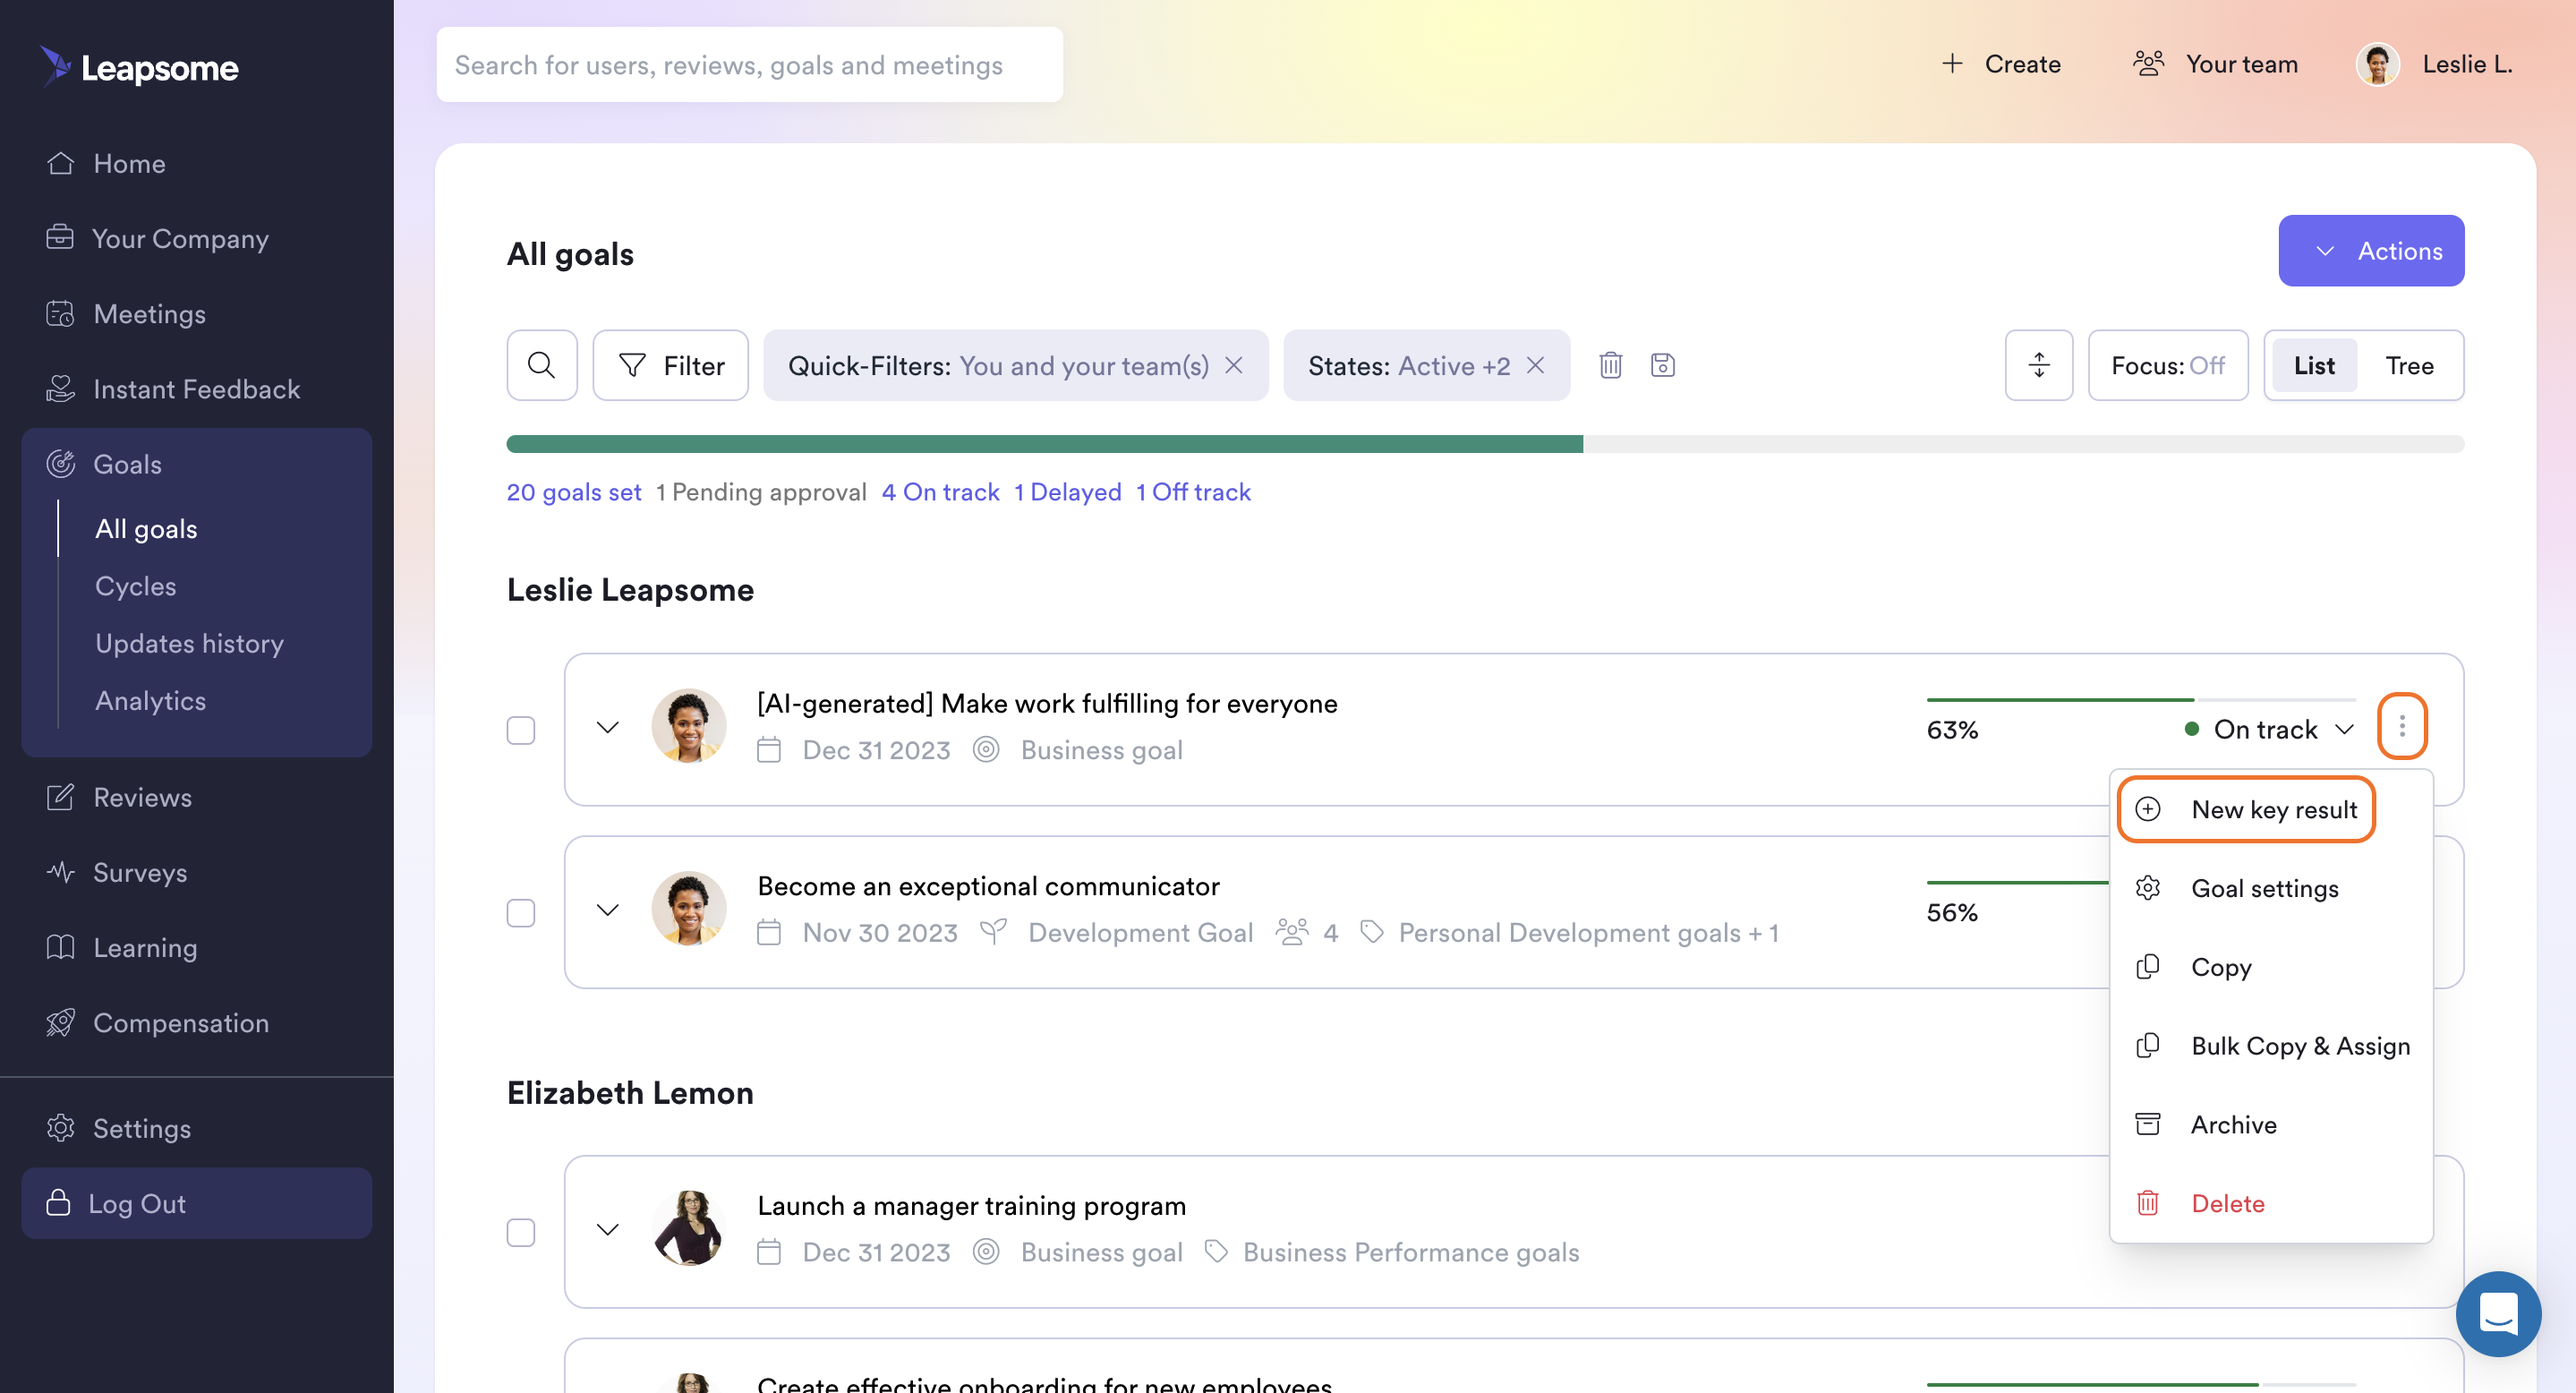The height and width of the screenshot is (1393, 2576).
Task: Click the overall goals progress bar
Action: [1484, 443]
